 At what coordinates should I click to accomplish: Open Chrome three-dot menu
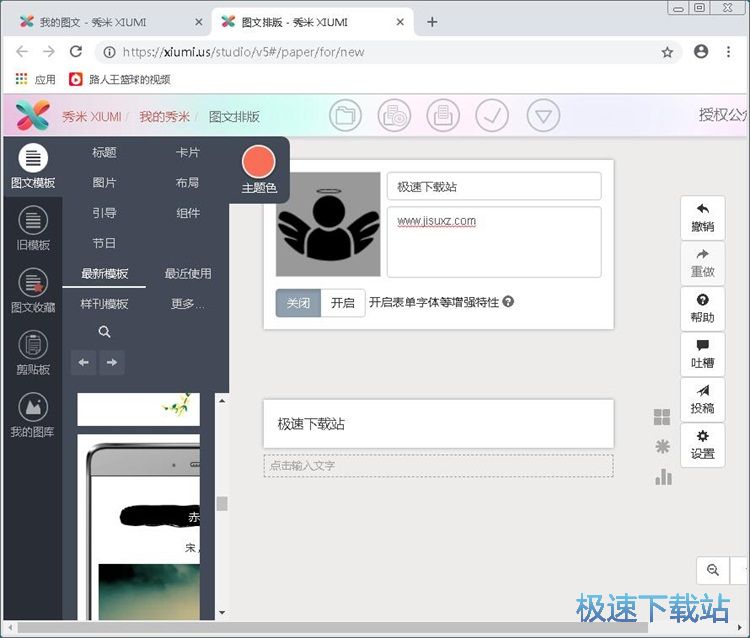point(728,51)
